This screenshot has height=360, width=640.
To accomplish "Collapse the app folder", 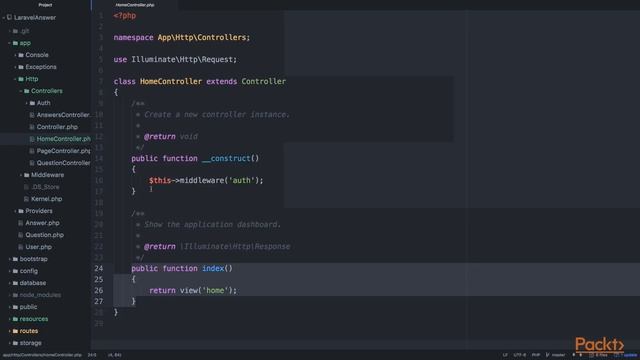I will [x=9, y=43].
